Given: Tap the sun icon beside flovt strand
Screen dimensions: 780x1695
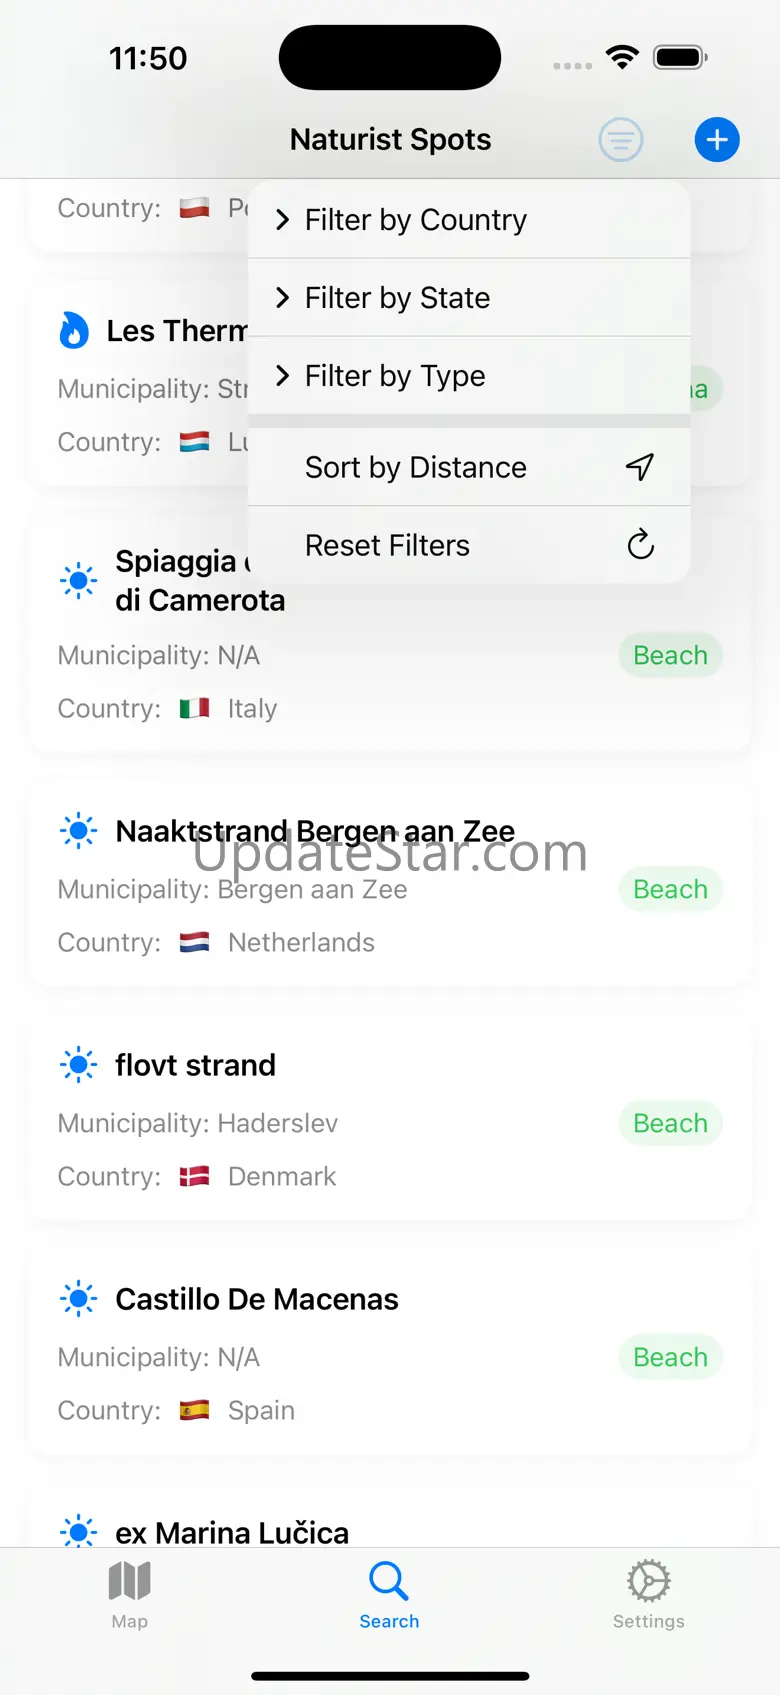Looking at the screenshot, I should [78, 1065].
